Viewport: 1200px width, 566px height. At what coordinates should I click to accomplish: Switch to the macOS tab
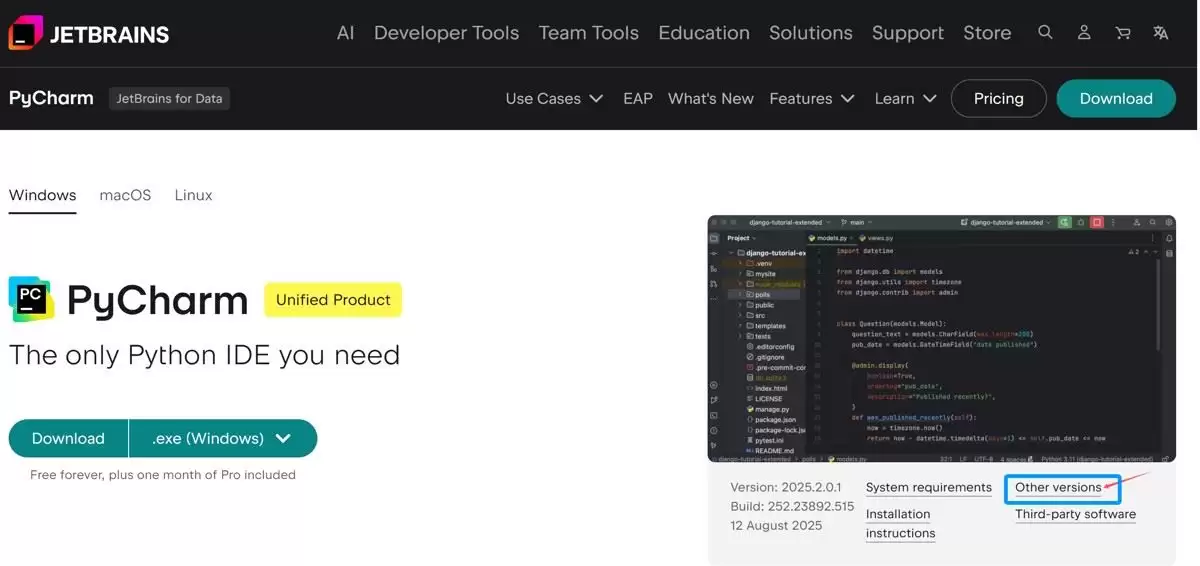pyautogui.click(x=125, y=195)
